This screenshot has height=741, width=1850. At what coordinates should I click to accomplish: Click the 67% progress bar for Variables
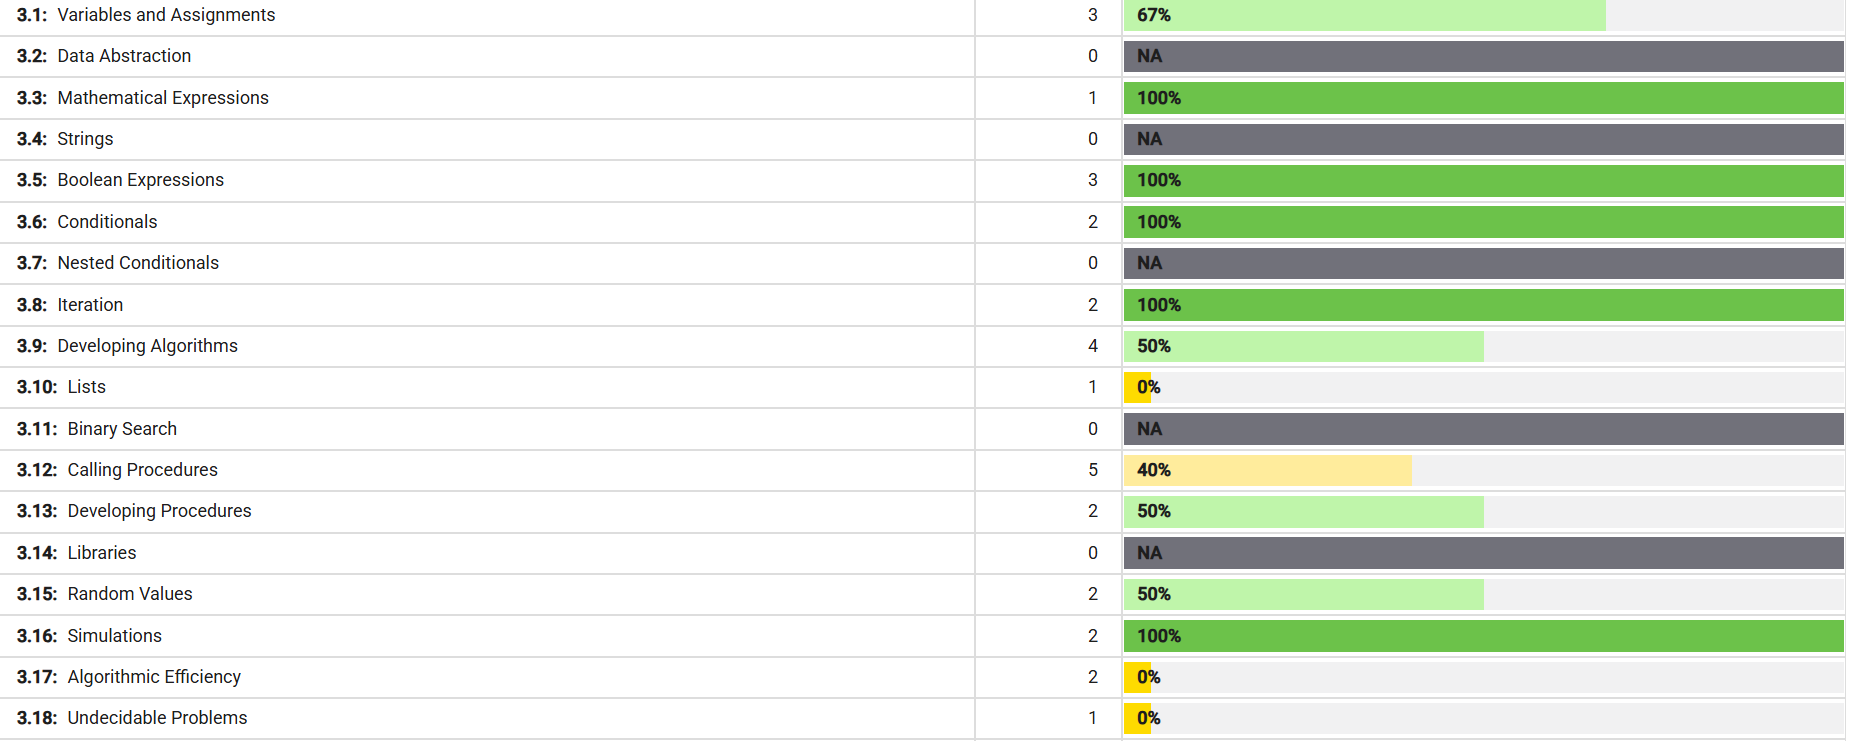(x=1364, y=15)
